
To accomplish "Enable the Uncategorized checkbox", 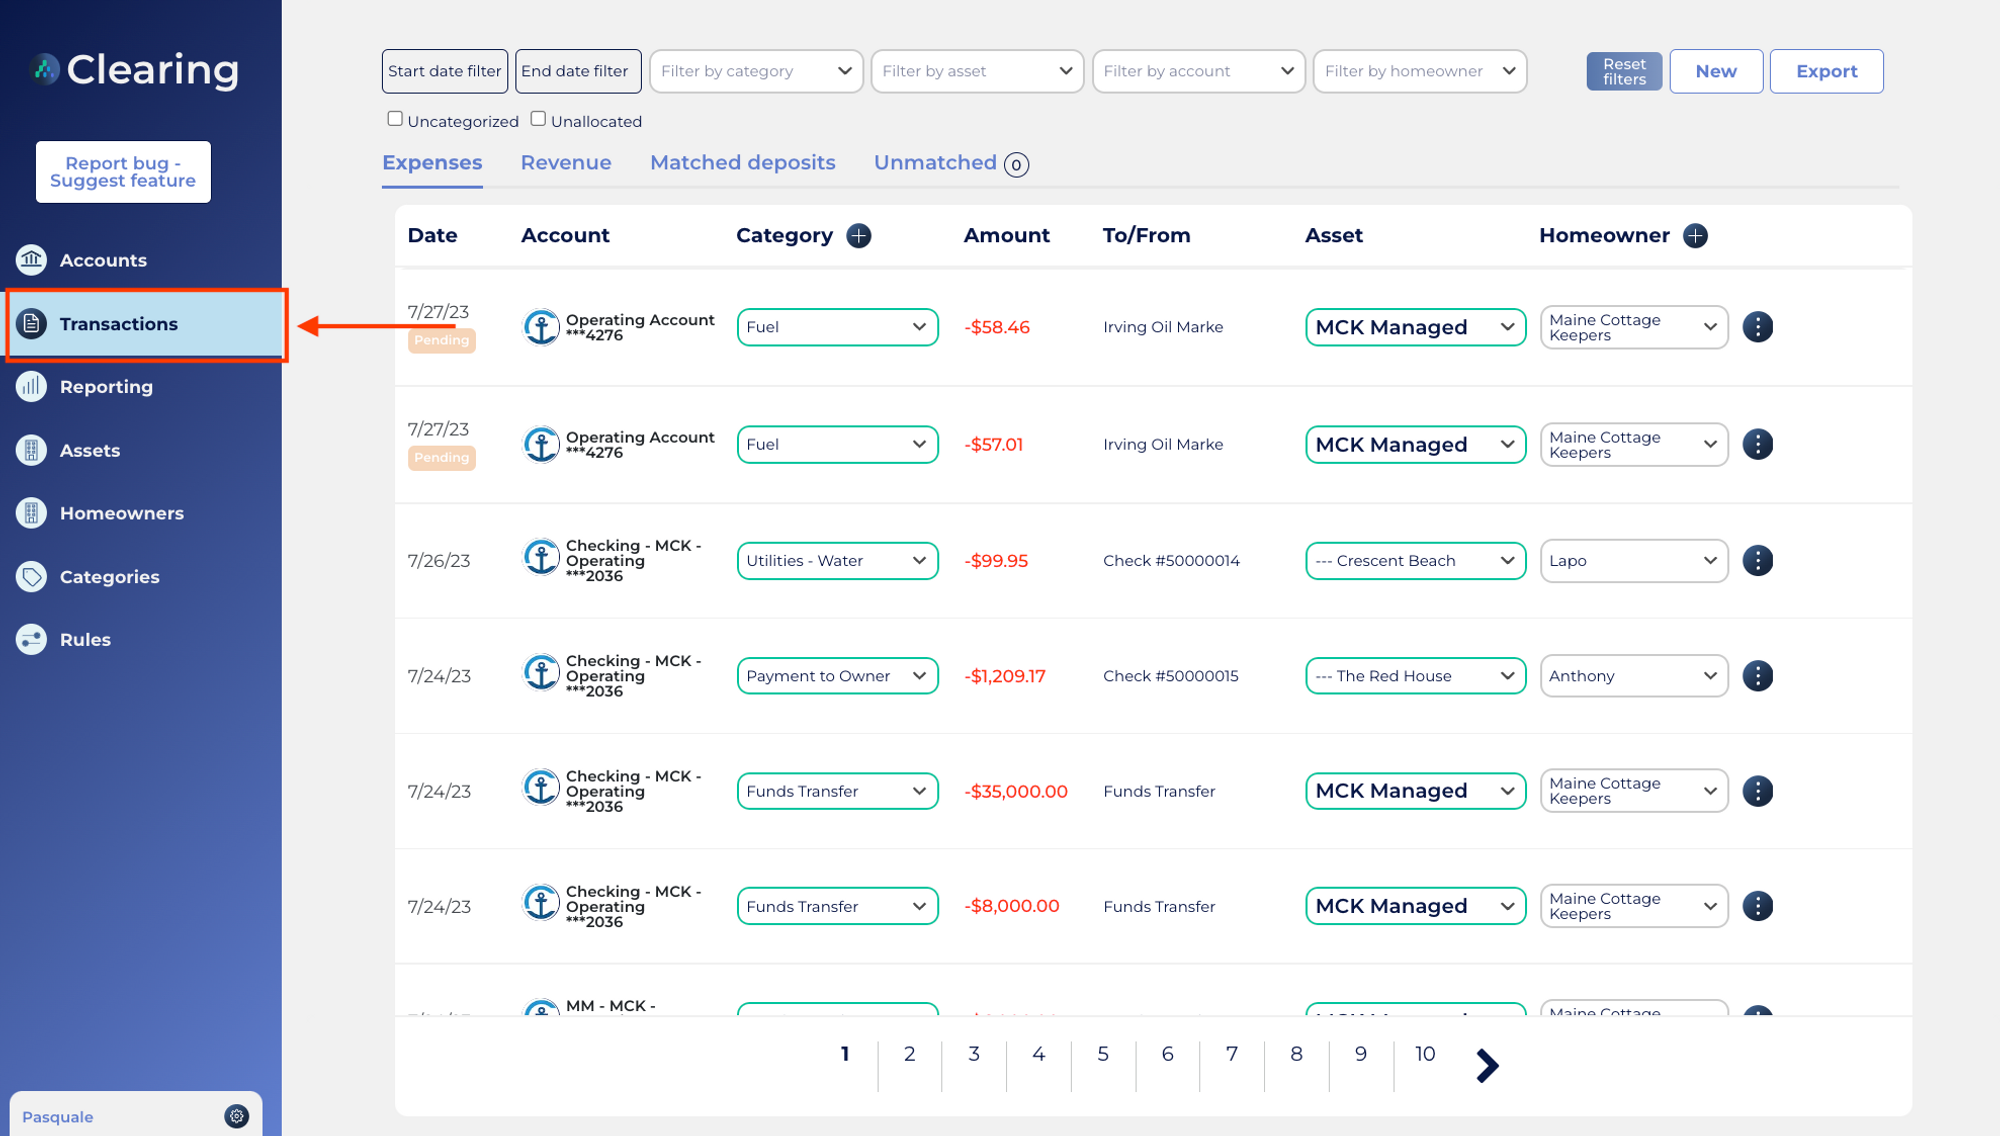I will pyautogui.click(x=395, y=117).
